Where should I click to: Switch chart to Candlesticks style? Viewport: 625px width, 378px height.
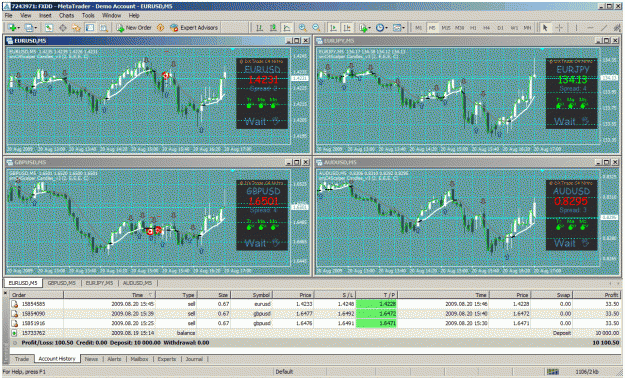pos(273,28)
